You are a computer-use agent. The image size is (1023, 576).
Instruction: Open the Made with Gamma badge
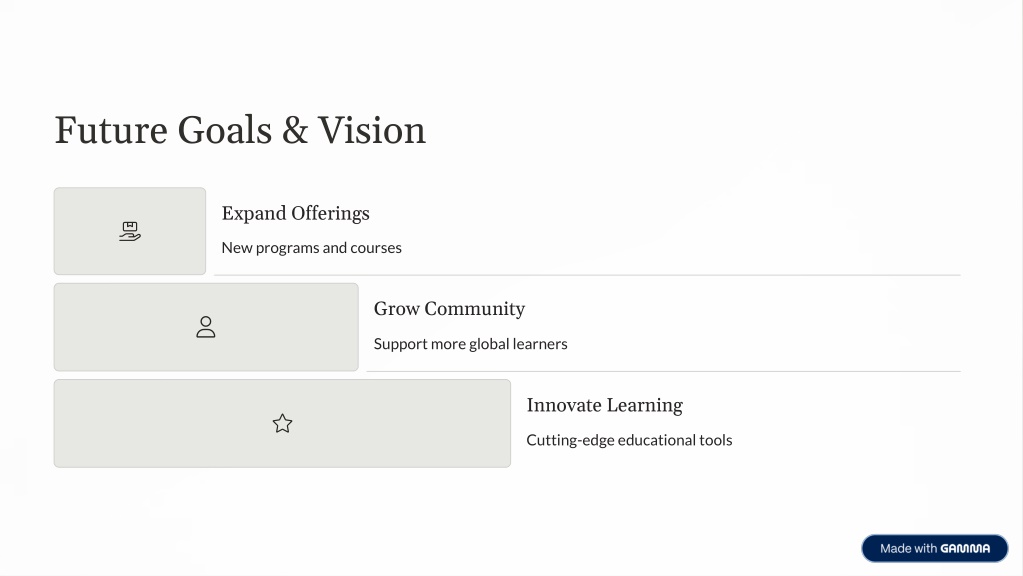point(934,549)
